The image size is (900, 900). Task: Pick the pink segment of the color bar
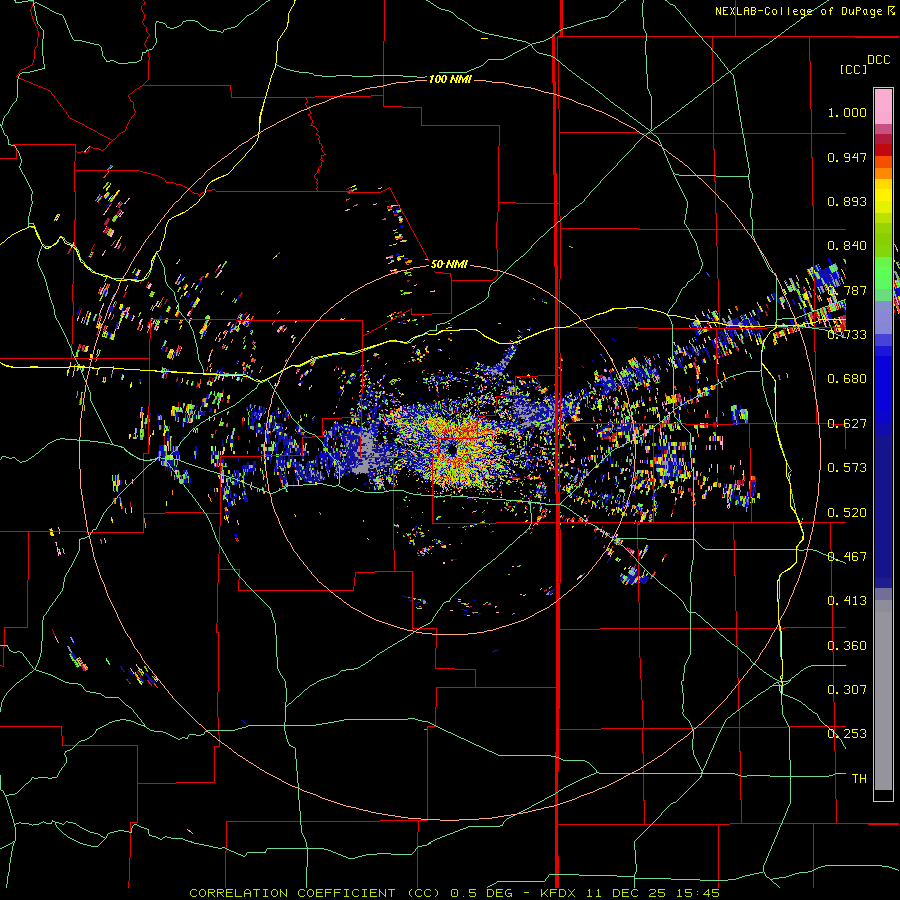tap(883, 107)
